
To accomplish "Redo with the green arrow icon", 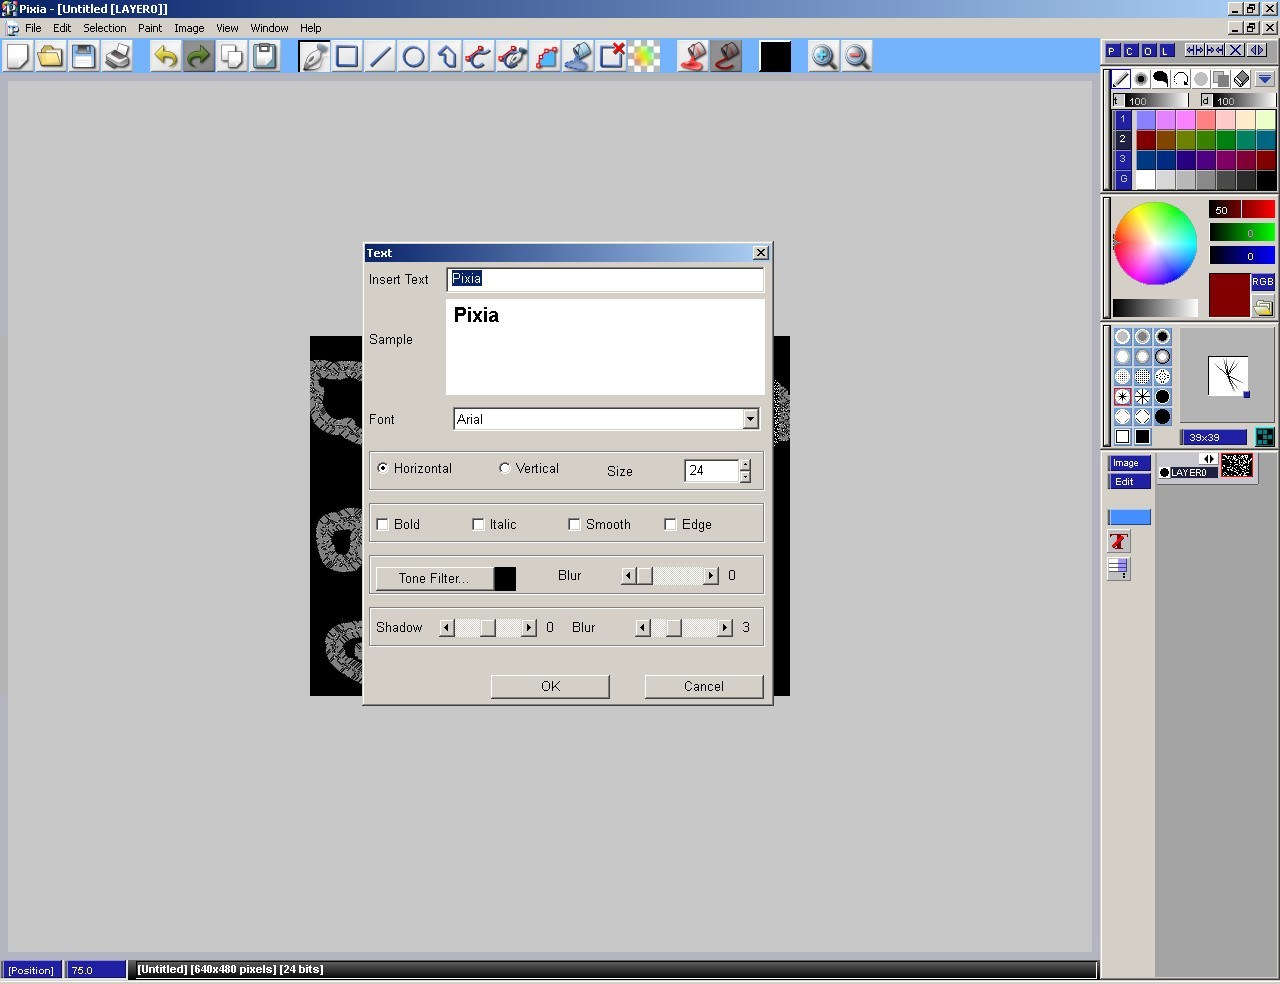I will click(199, 56).
